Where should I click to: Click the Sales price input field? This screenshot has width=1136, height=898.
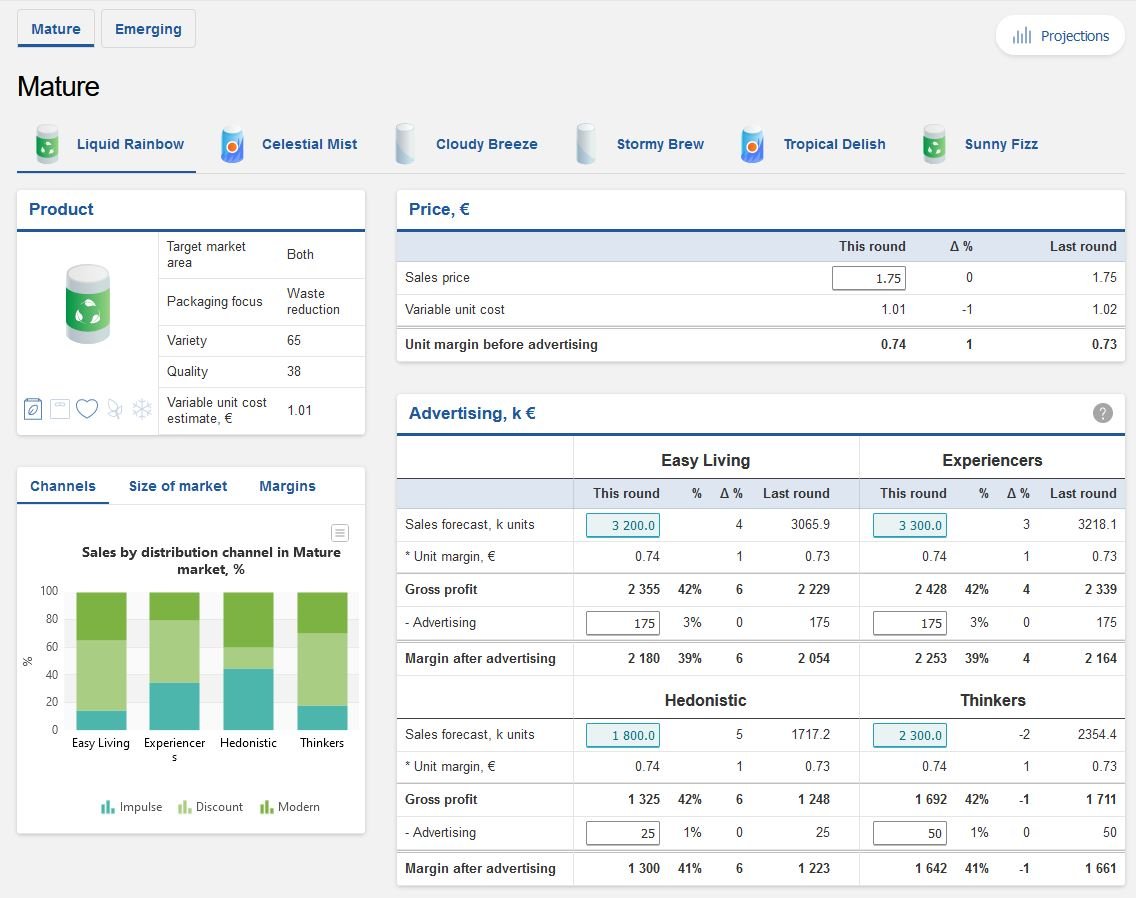point(868,278)
